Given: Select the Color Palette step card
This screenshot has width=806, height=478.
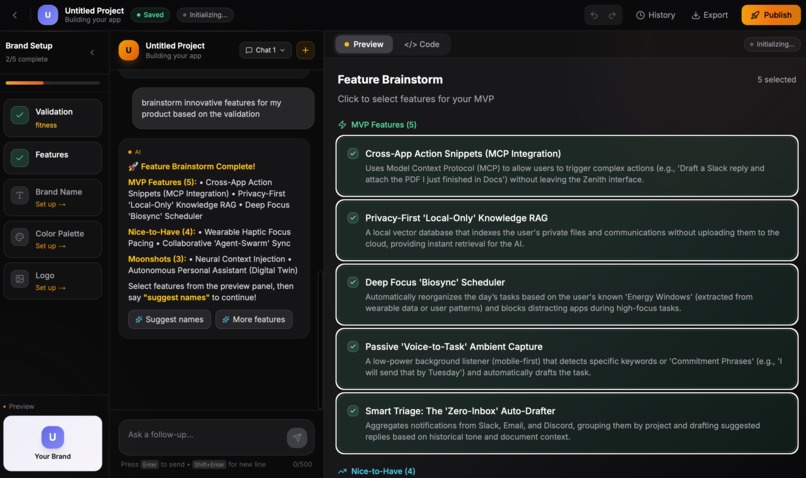Looking at the screenshot, I should 53,239.
